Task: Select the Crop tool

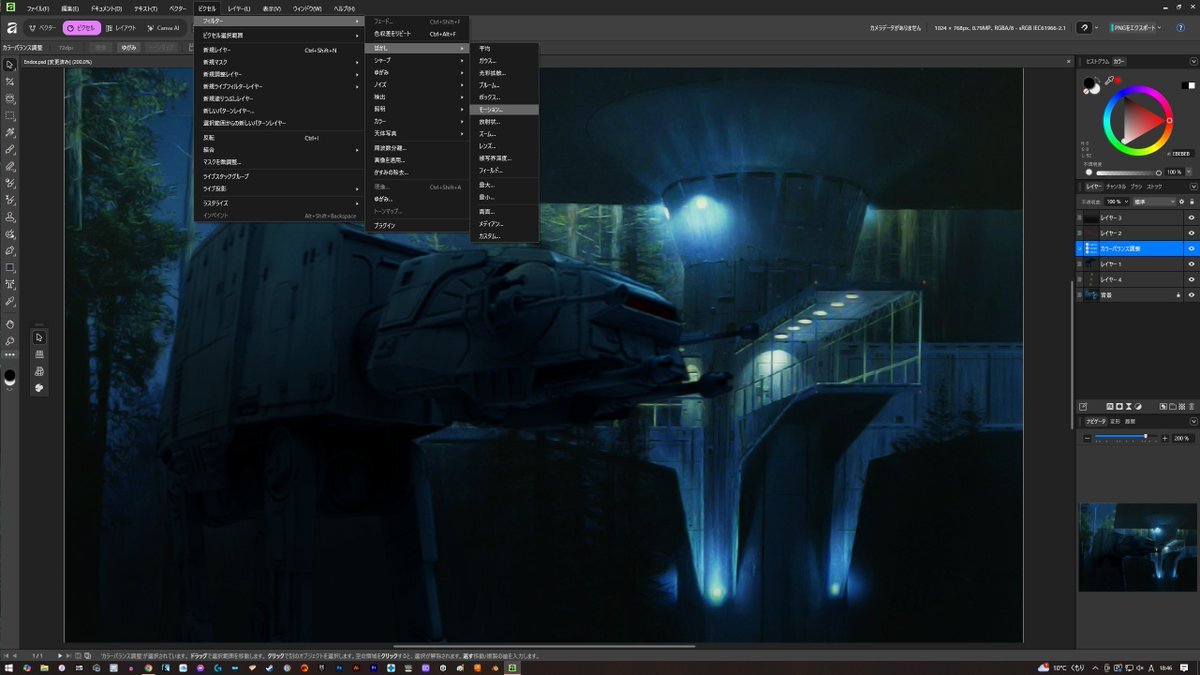Action: (x=10, y=82)
